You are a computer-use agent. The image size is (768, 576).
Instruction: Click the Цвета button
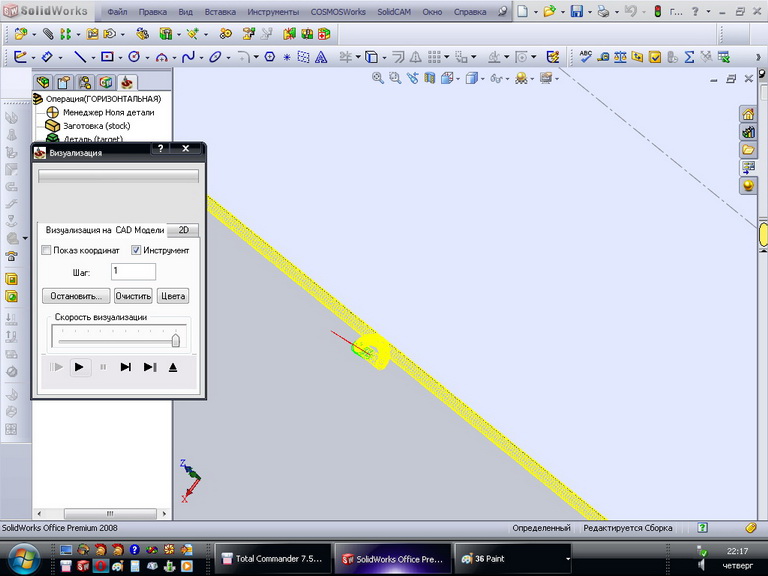point(173,296)
